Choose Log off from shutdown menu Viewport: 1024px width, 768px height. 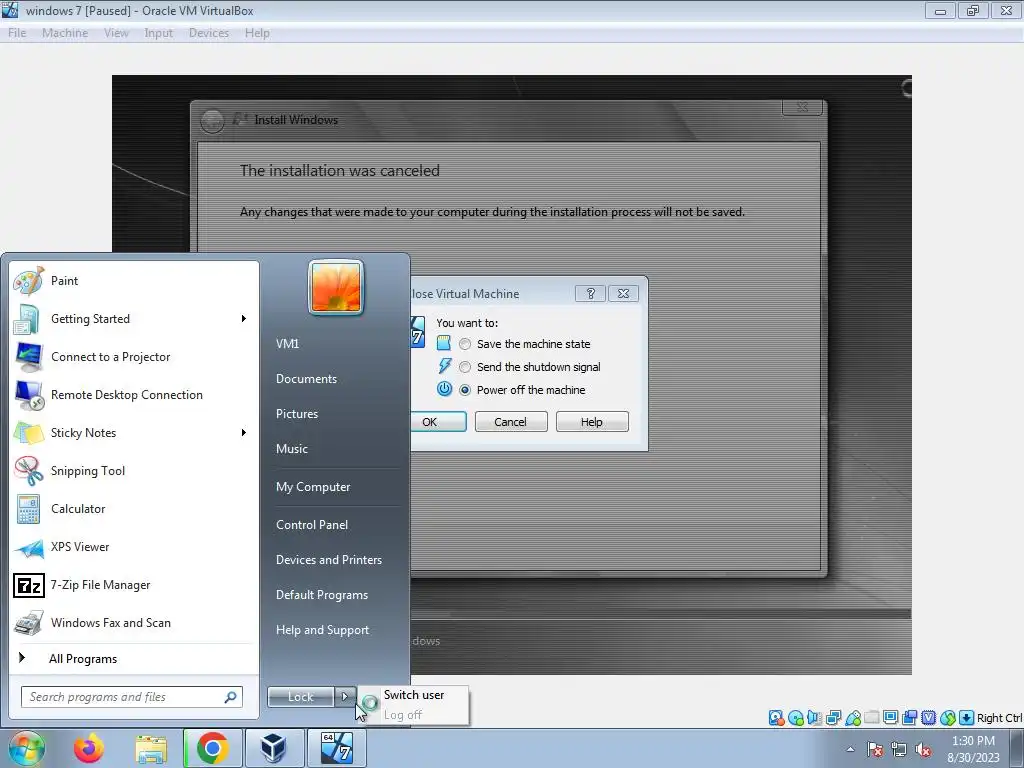(x=403, y=714)
